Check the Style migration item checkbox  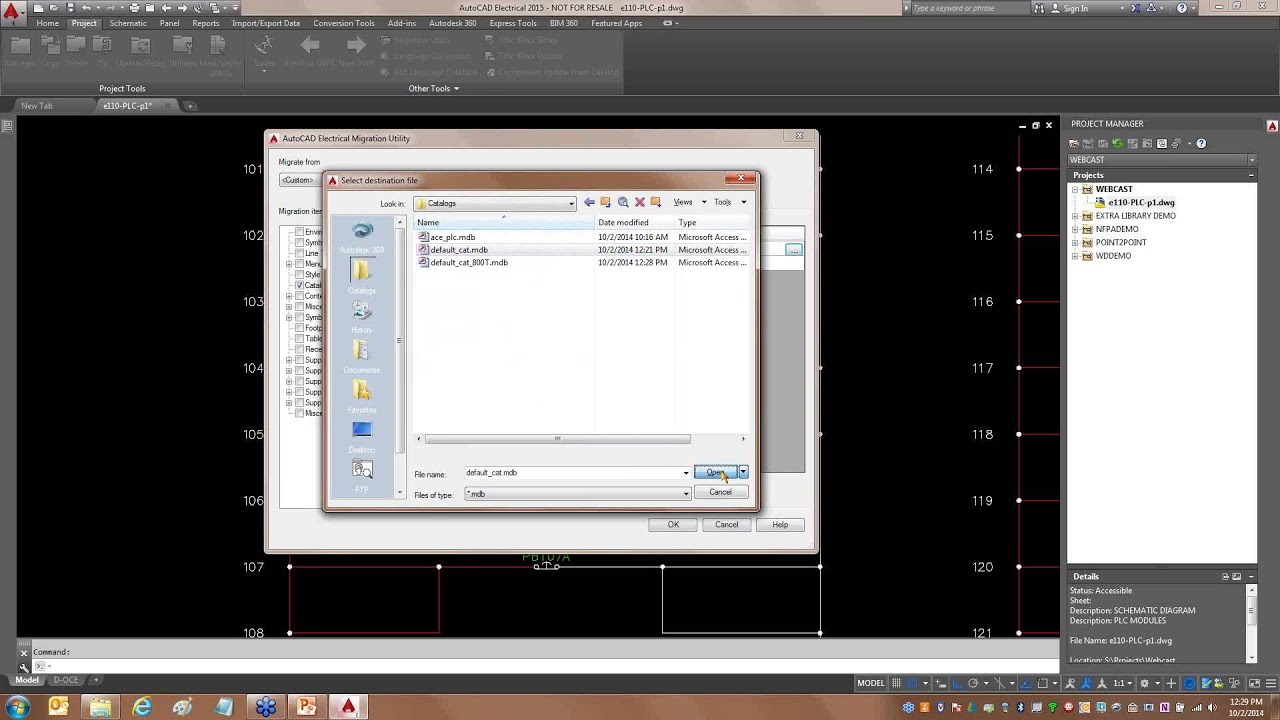click(x=299, y=274)
